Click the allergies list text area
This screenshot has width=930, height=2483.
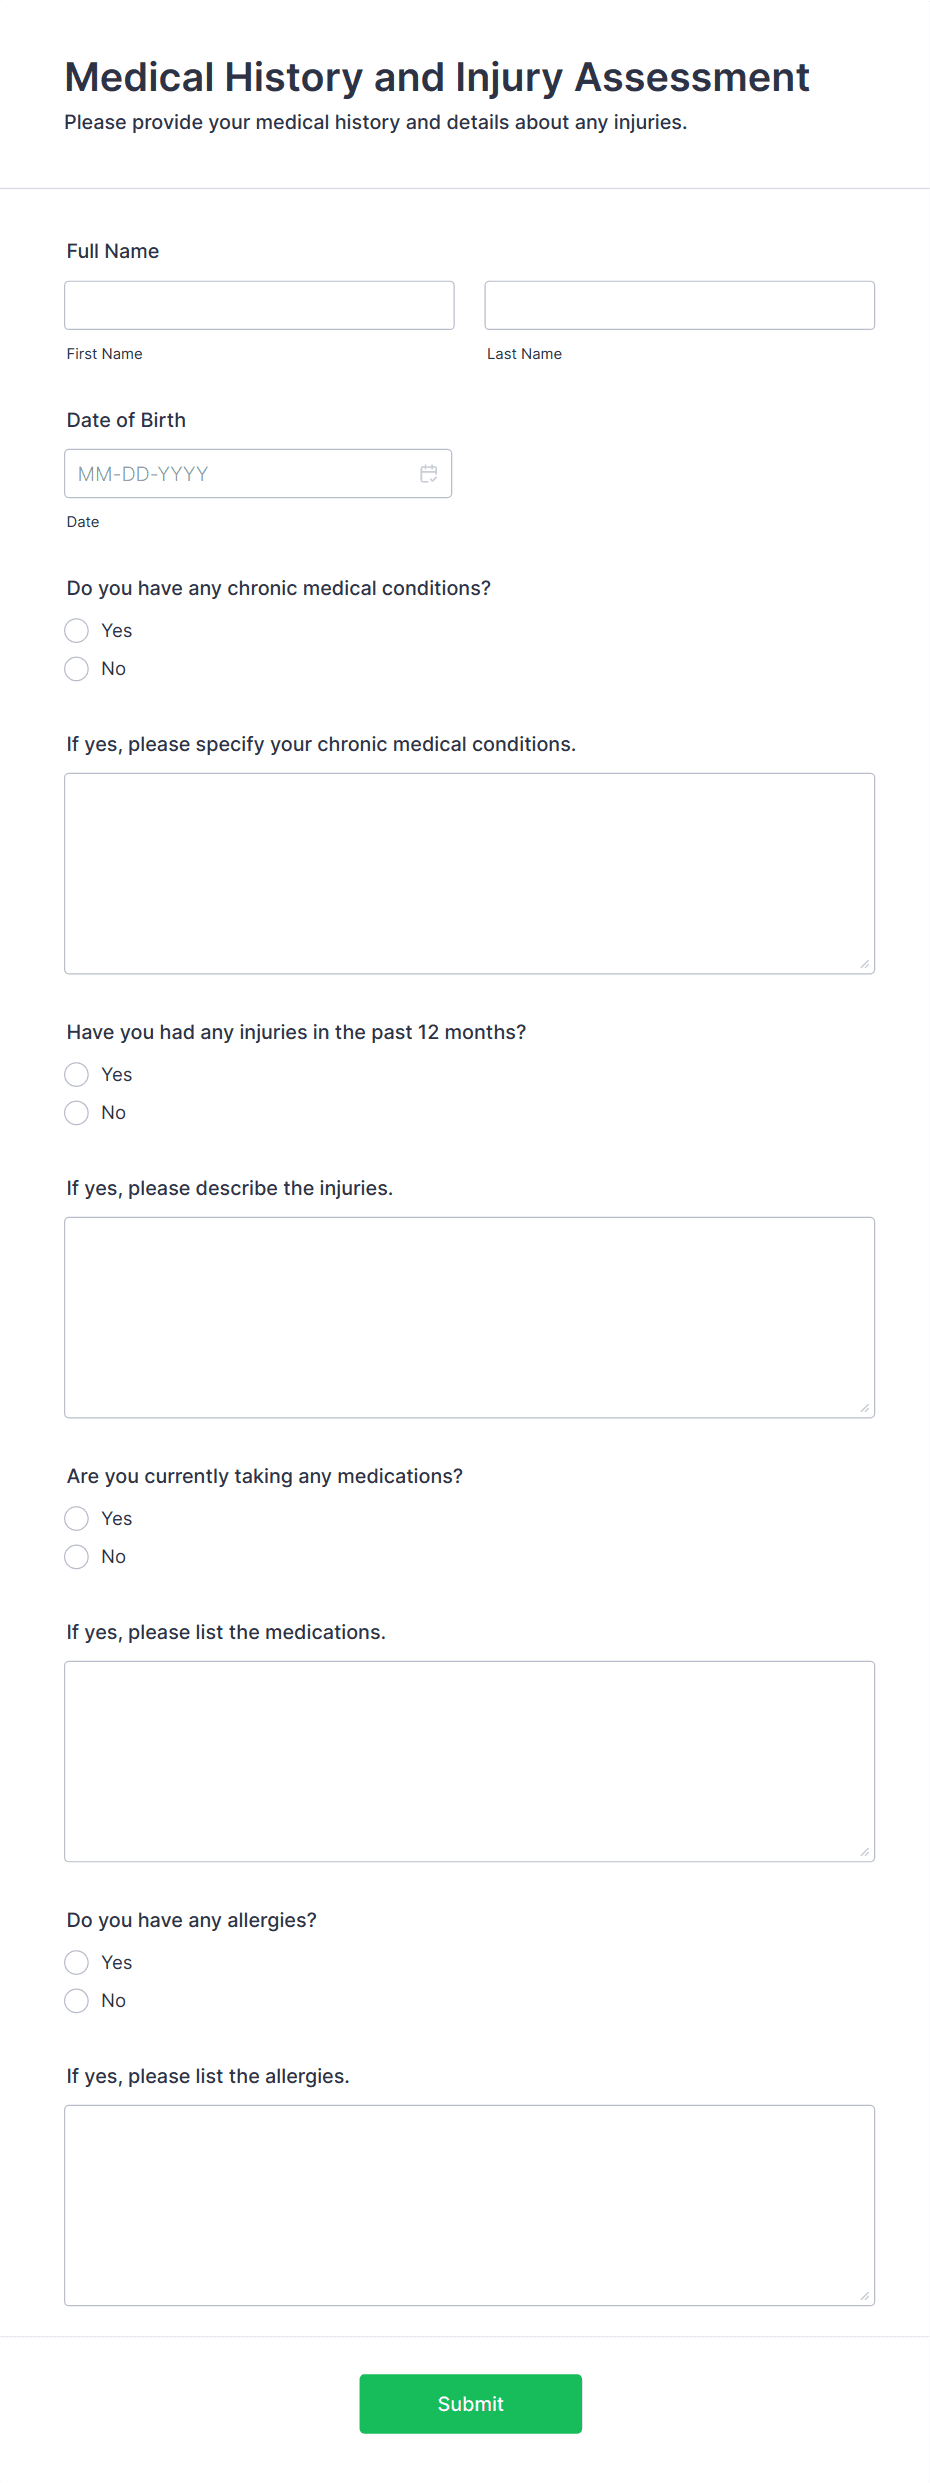click(x=469, y=2200)
